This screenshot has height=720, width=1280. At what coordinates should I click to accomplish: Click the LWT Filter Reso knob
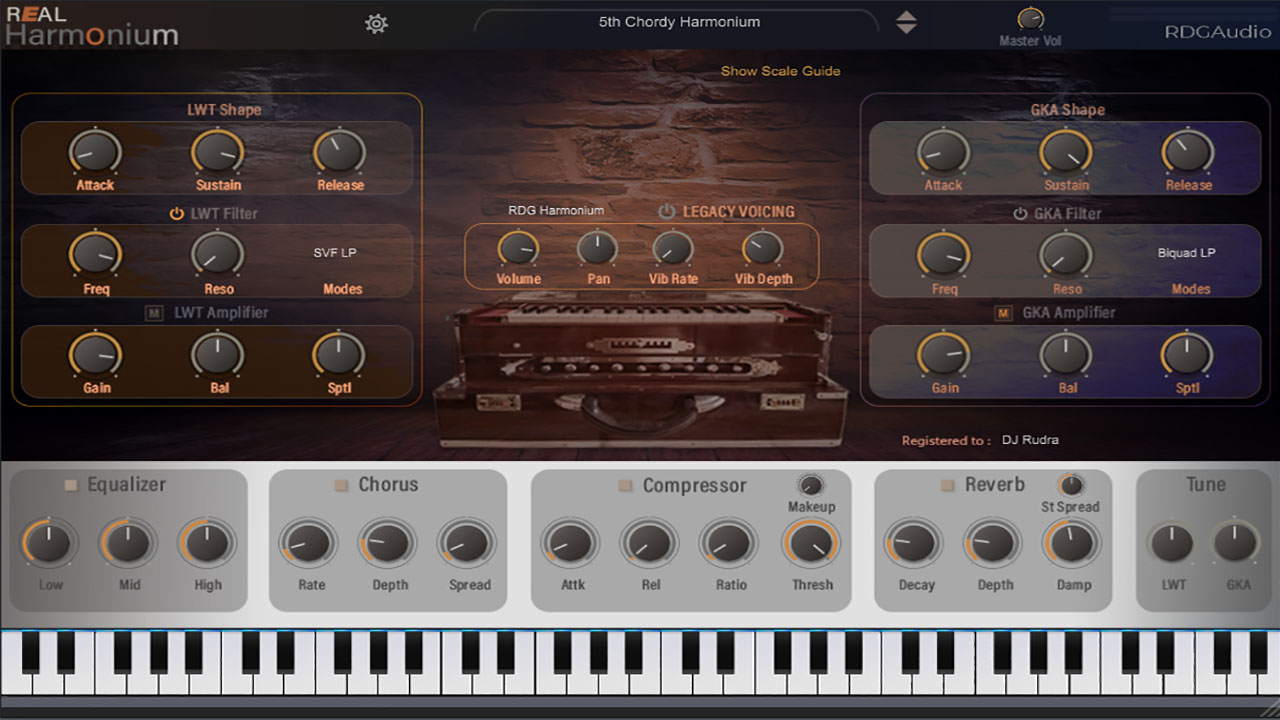tap(218, 254)
